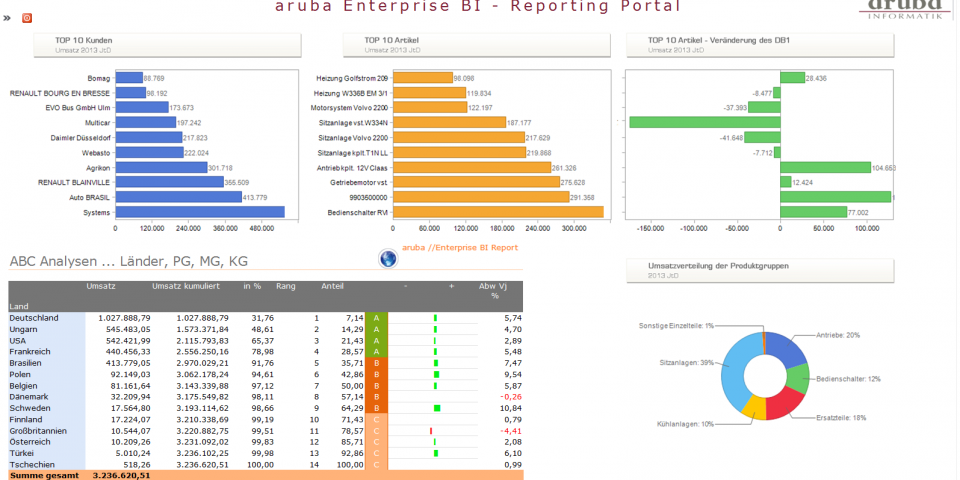Viewport: 960px width, 480px height.
Task: Click the red target icon at top left
Action: point(27,18)
